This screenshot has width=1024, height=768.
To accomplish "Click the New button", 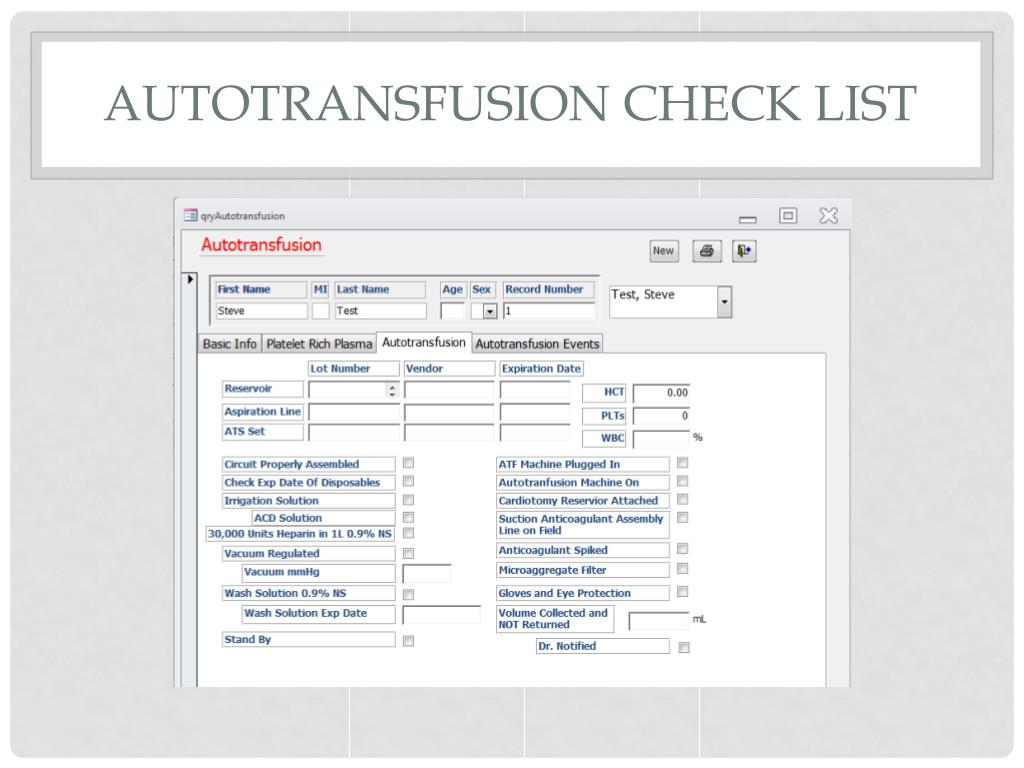I will pyautogui.click(x=664, y=251).
